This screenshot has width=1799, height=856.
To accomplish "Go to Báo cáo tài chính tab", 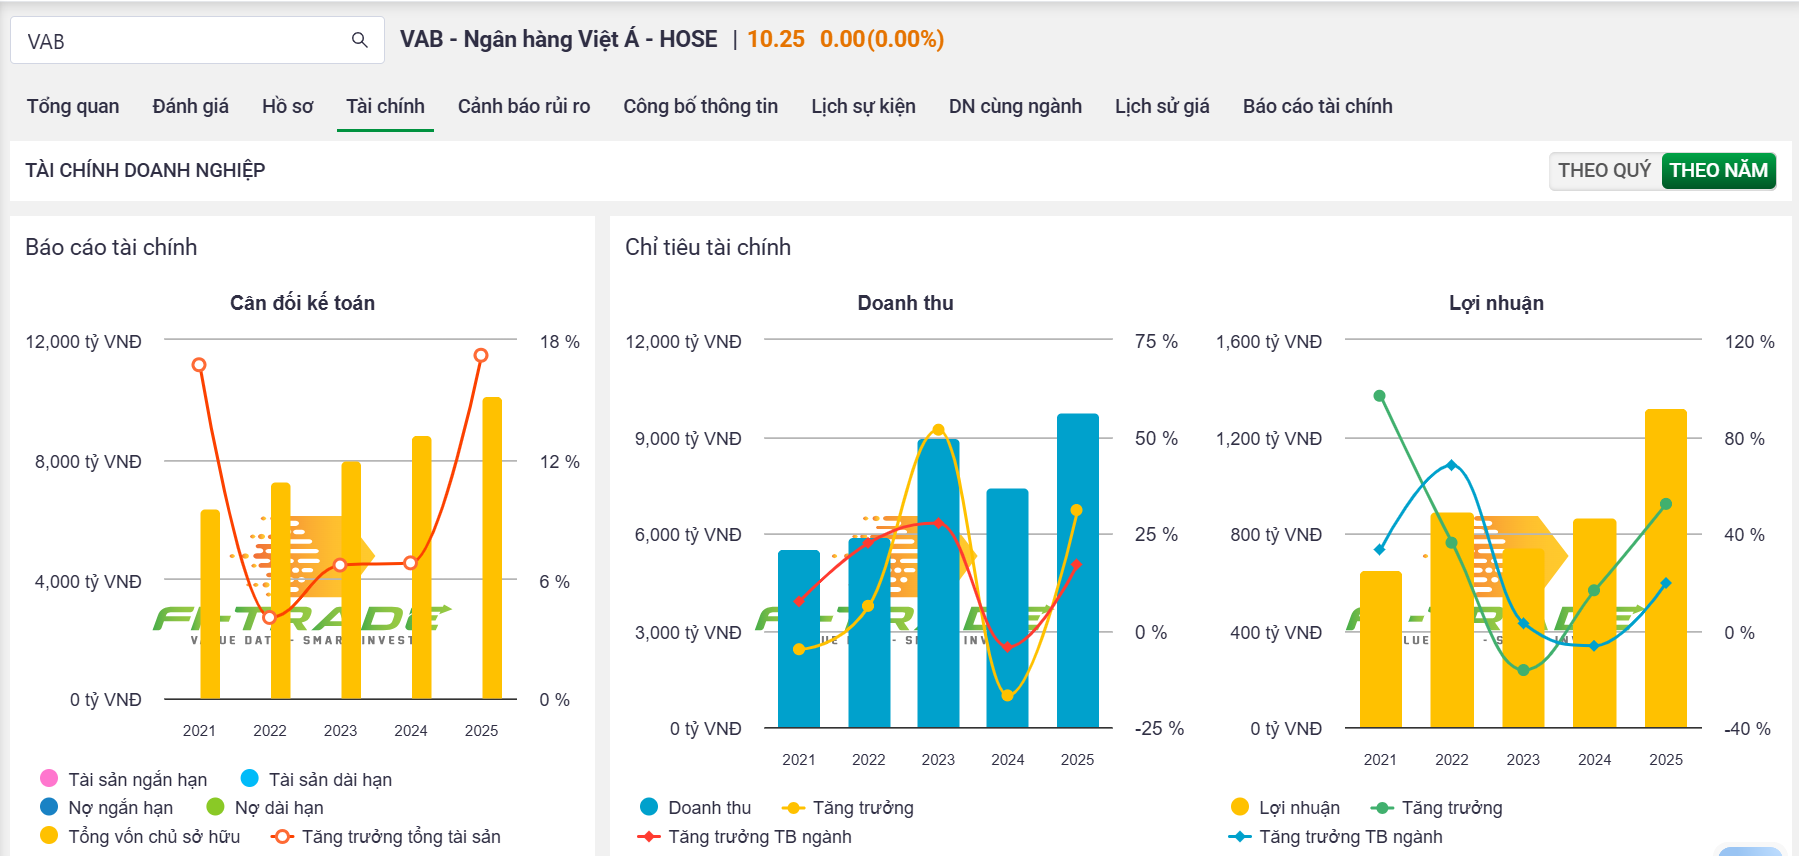I will [x=1317, y=106].
